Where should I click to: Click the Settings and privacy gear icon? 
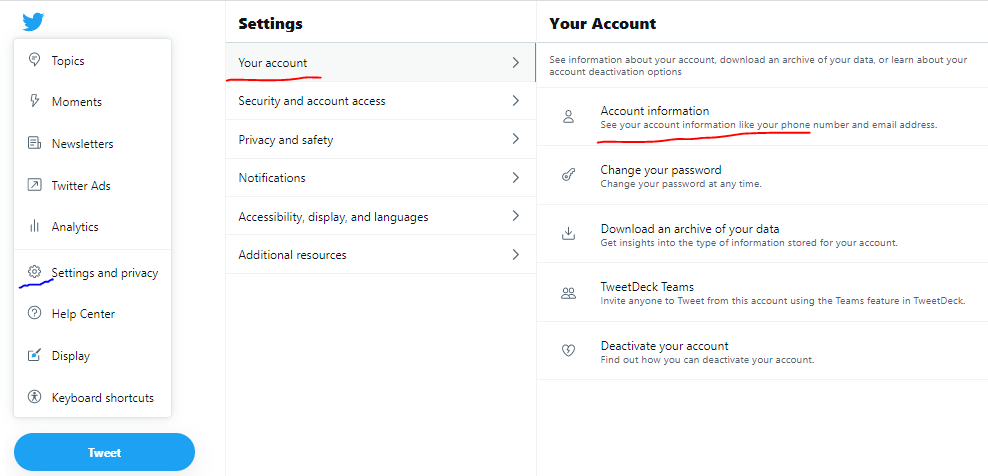34,272
